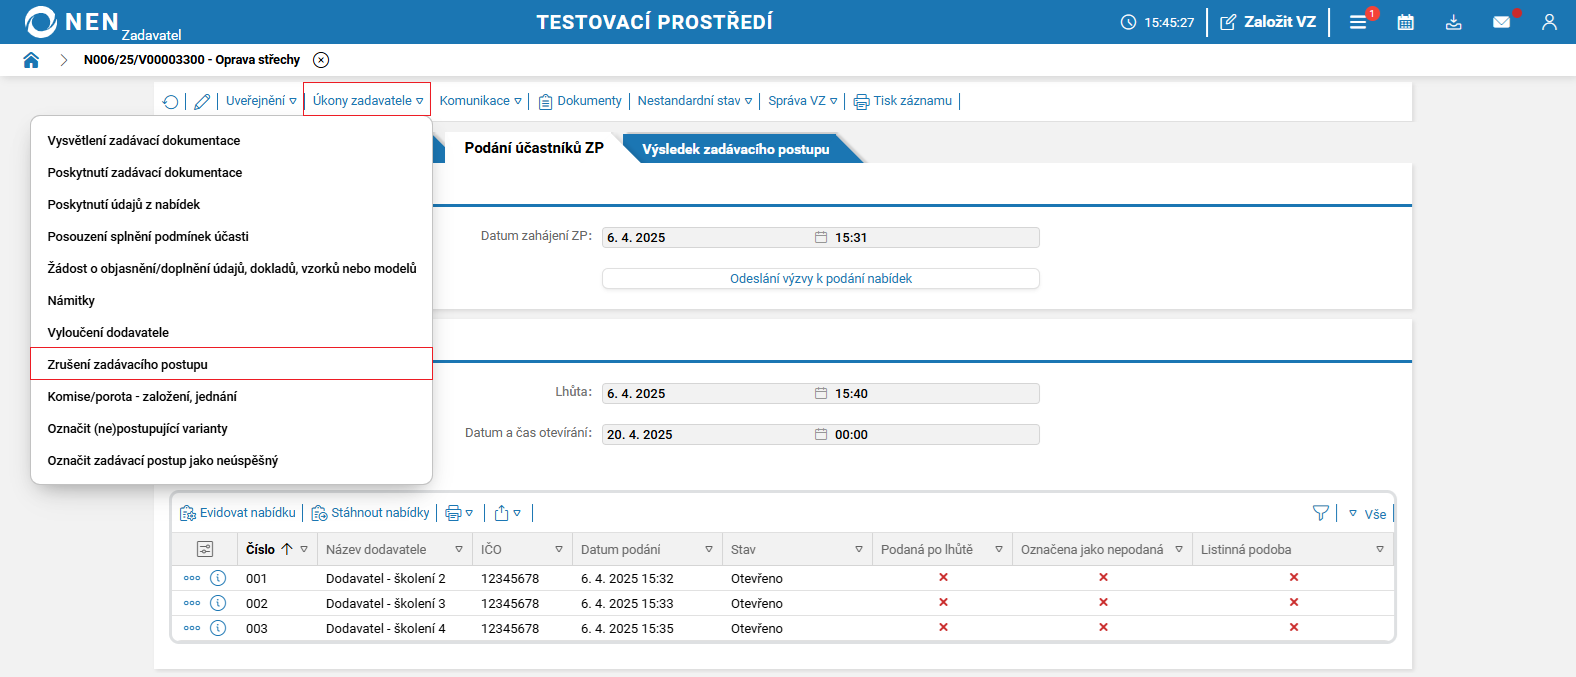The width and height of the screenshot is (1576, 677).
Task: Open Název dodavatele column filter arrow
Action: pyautogui.click(x=459, y=550)
